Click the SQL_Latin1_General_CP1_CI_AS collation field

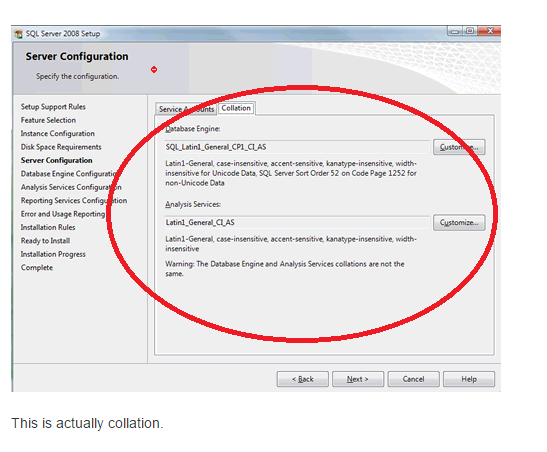pos(297,147)
